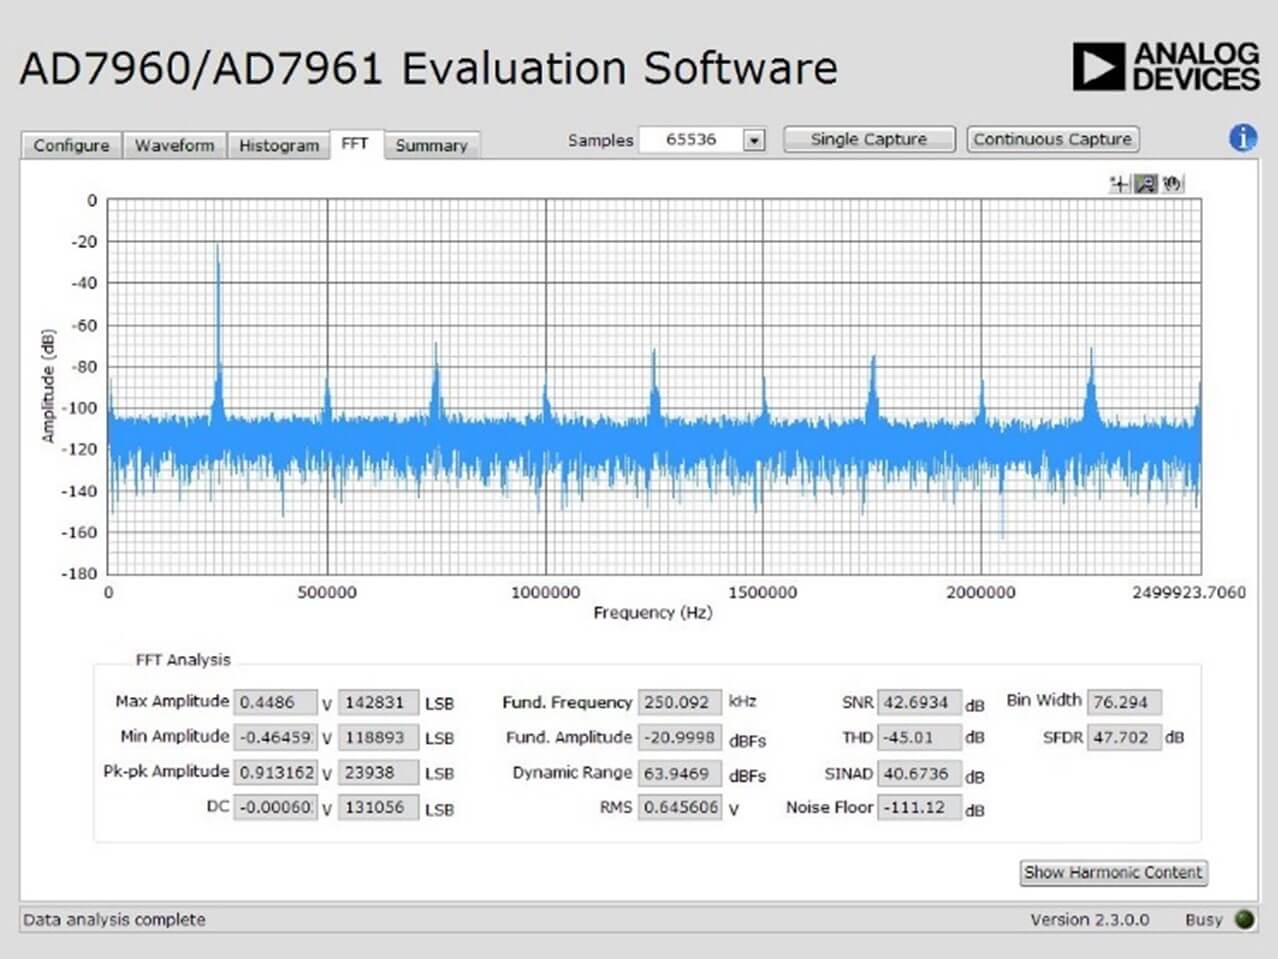Image resolution: width=1278 pixels, height=959 pixels.
Task: Click the Noise Floor value field
Action: pyautogui.click(x=919, y=807)
